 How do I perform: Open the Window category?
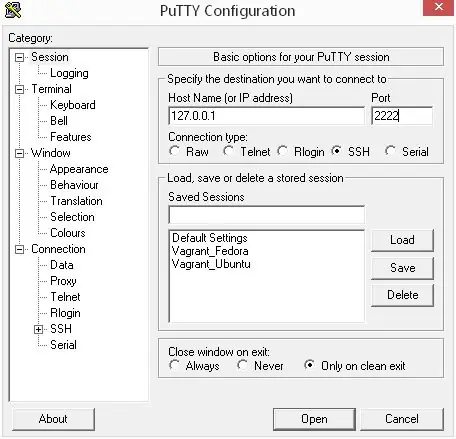[x=51, y=153]
